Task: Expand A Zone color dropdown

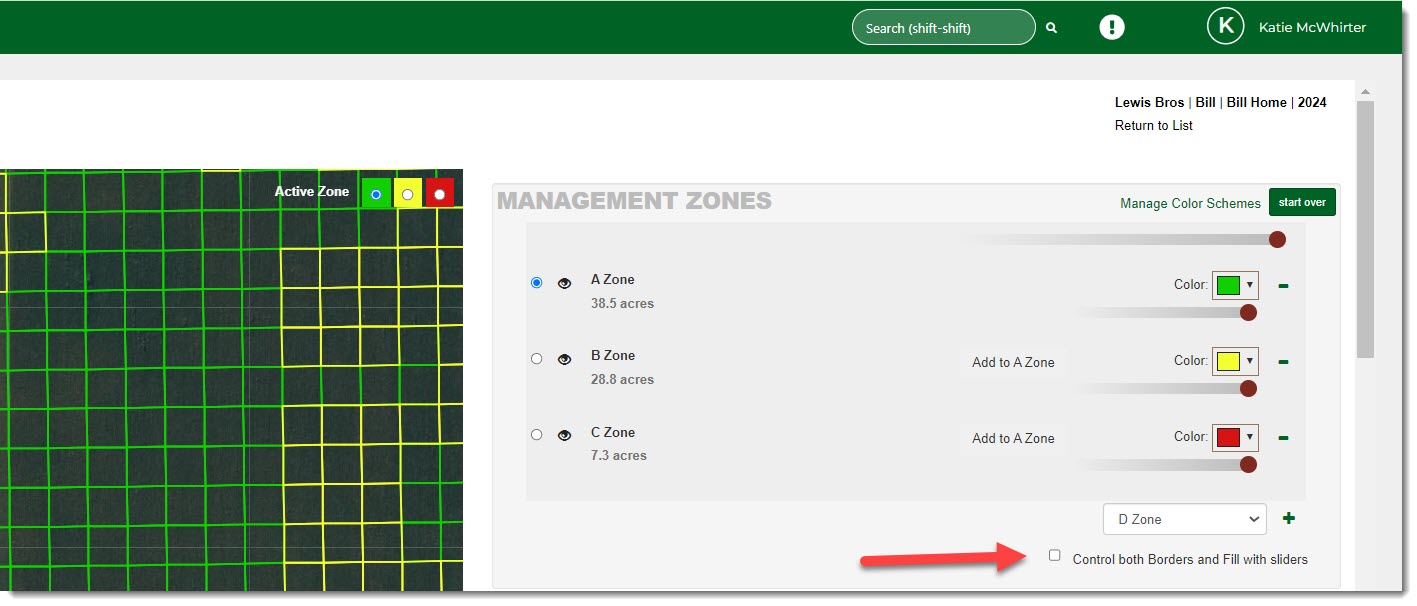Action: pos(1235,285)
